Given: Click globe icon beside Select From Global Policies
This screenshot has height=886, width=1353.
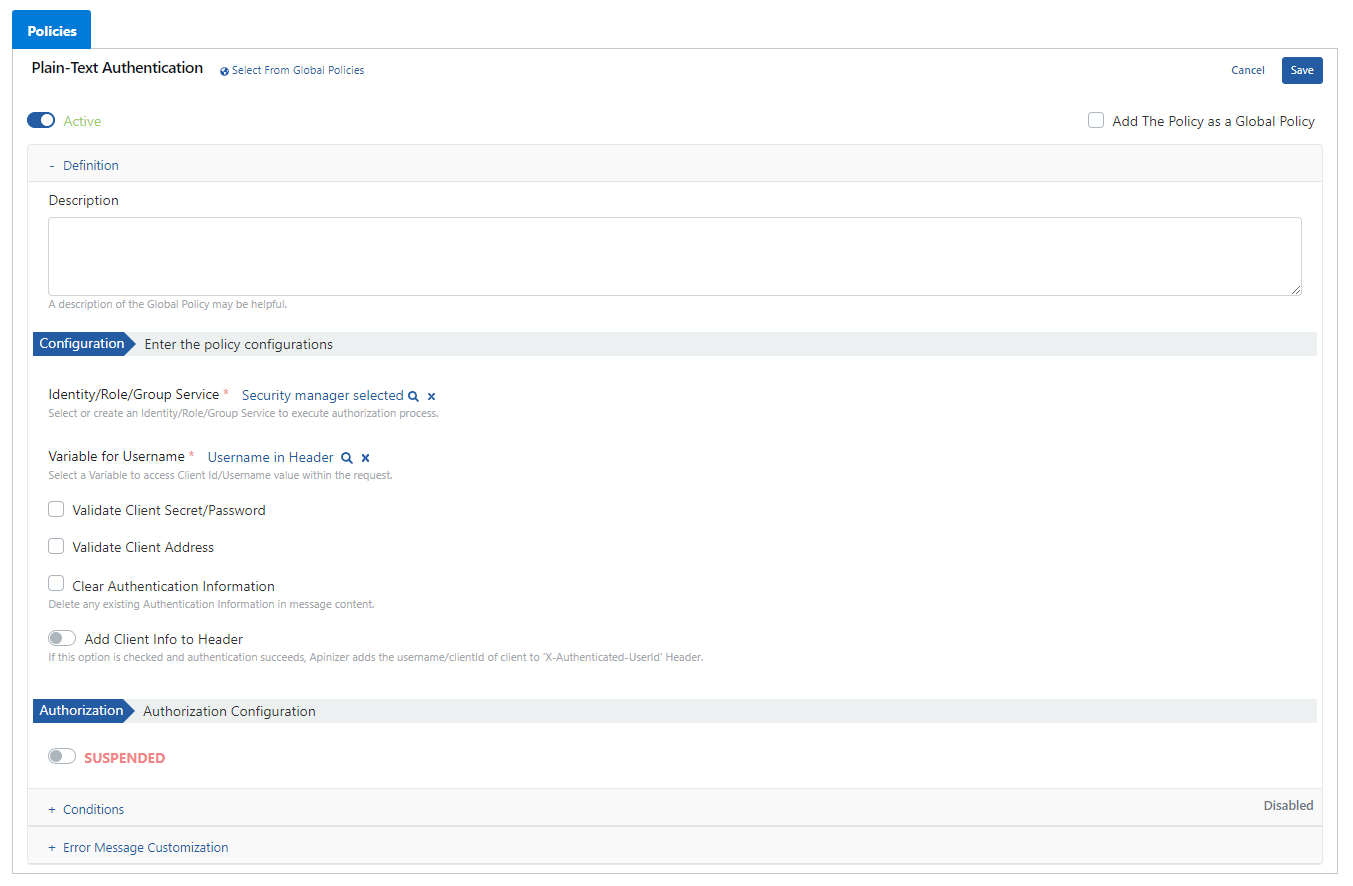Looking at the screenshot, I should (x=224, y=71).
